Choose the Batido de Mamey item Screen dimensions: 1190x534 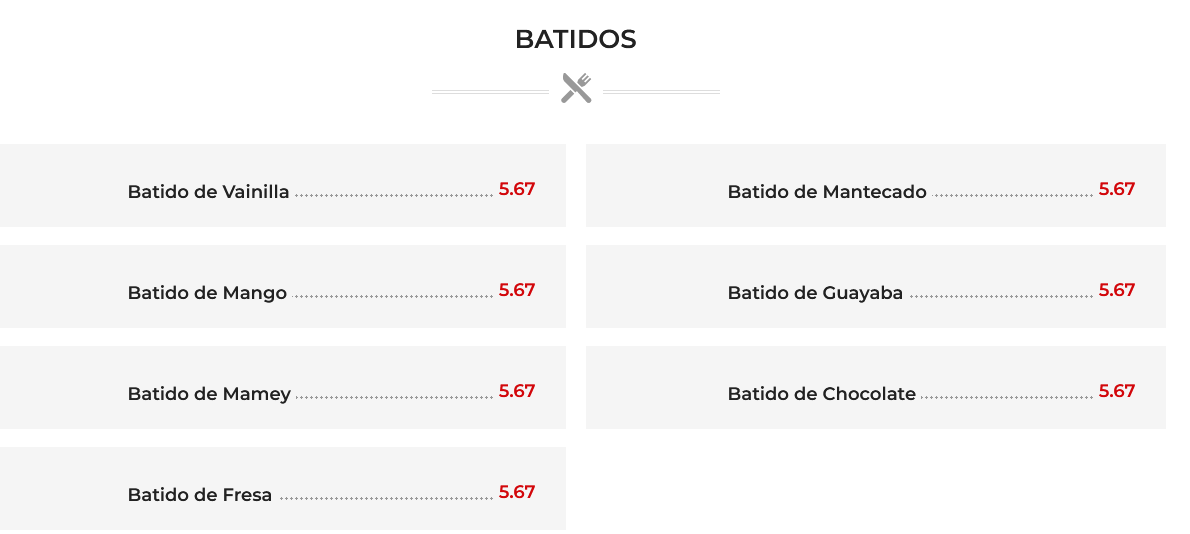pos(209,394)
